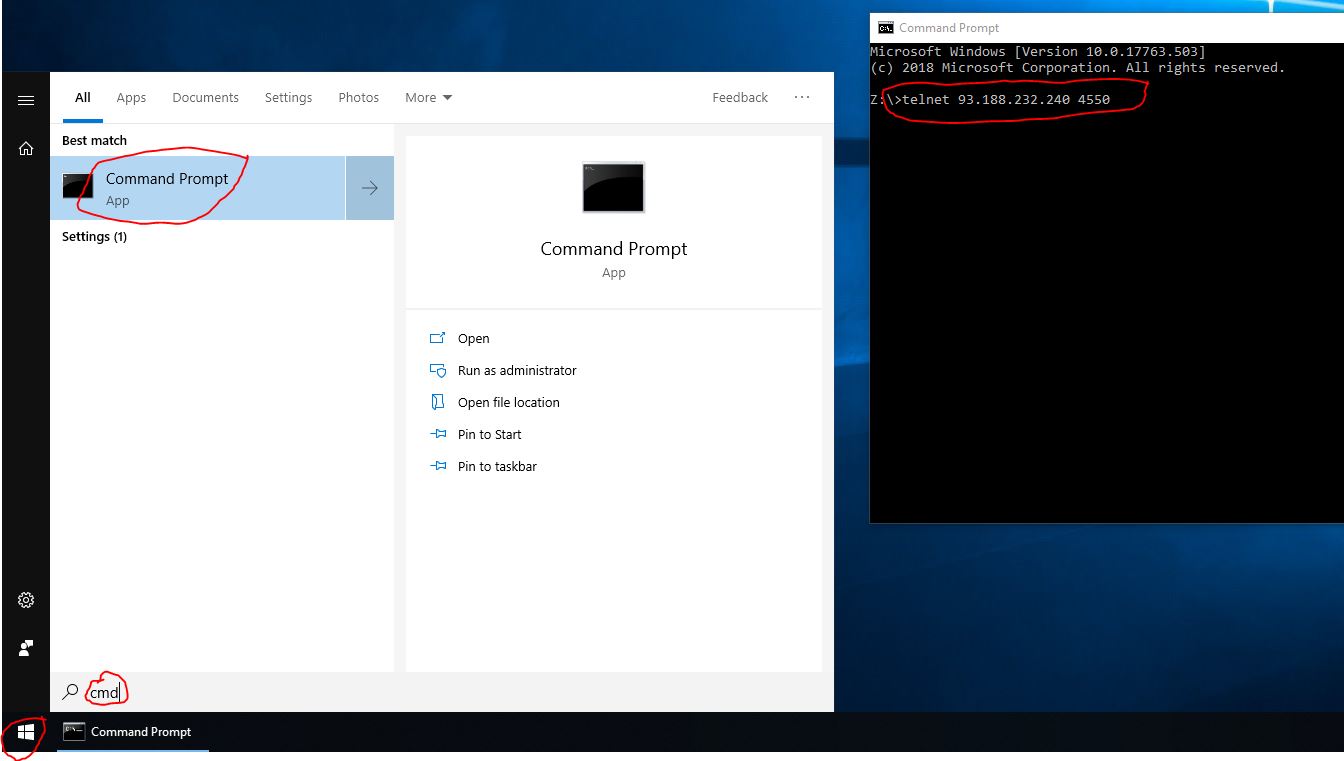Viewport: 1344px width, 761px height.
Task: Open the three-dot options menu
Action: (x=802, y=97)
